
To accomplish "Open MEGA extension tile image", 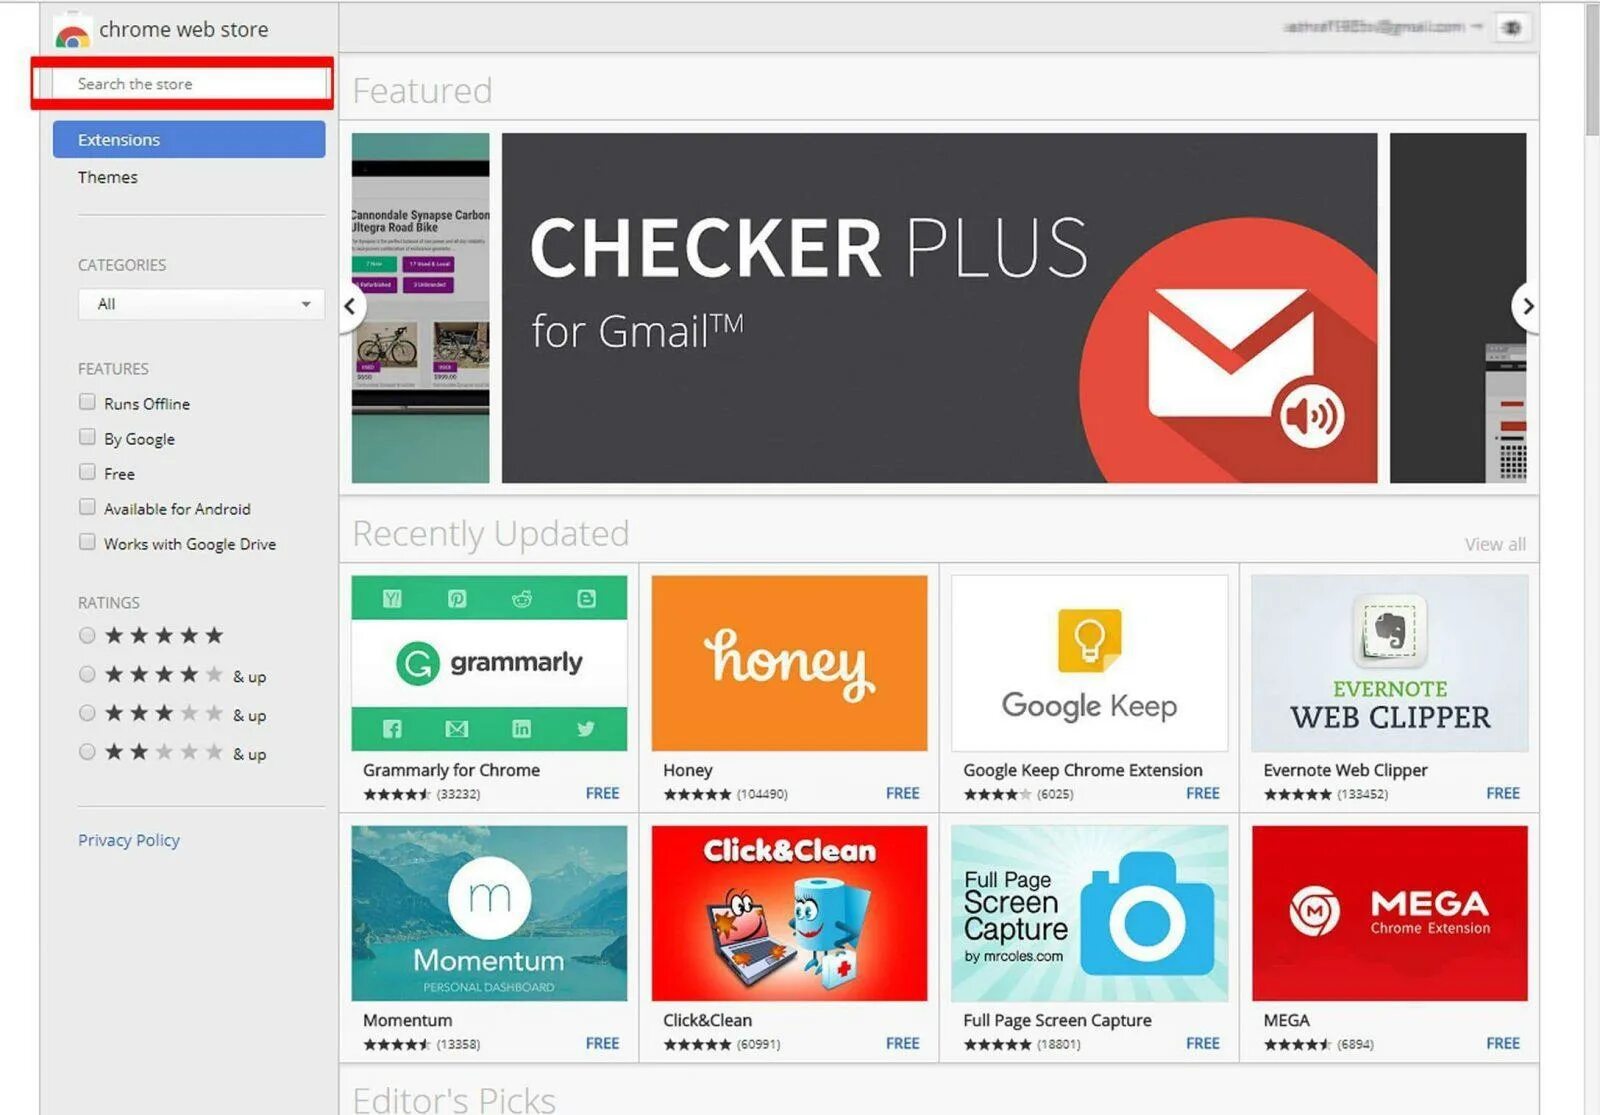I will 1389,913.
